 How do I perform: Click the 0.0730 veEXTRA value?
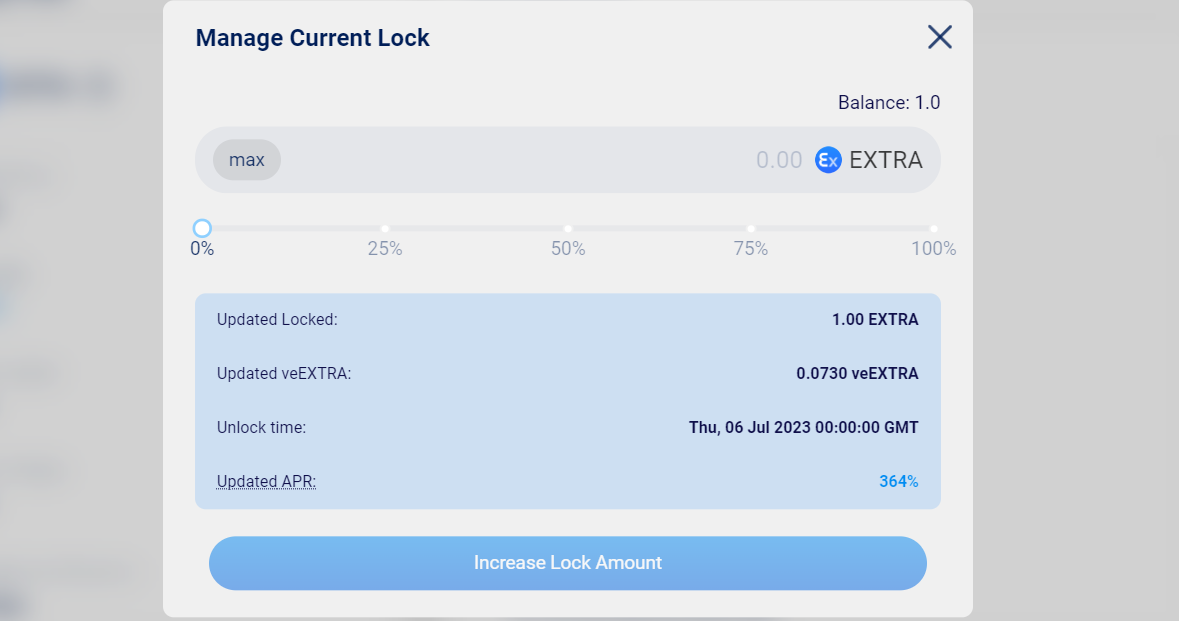pos(857,374)
